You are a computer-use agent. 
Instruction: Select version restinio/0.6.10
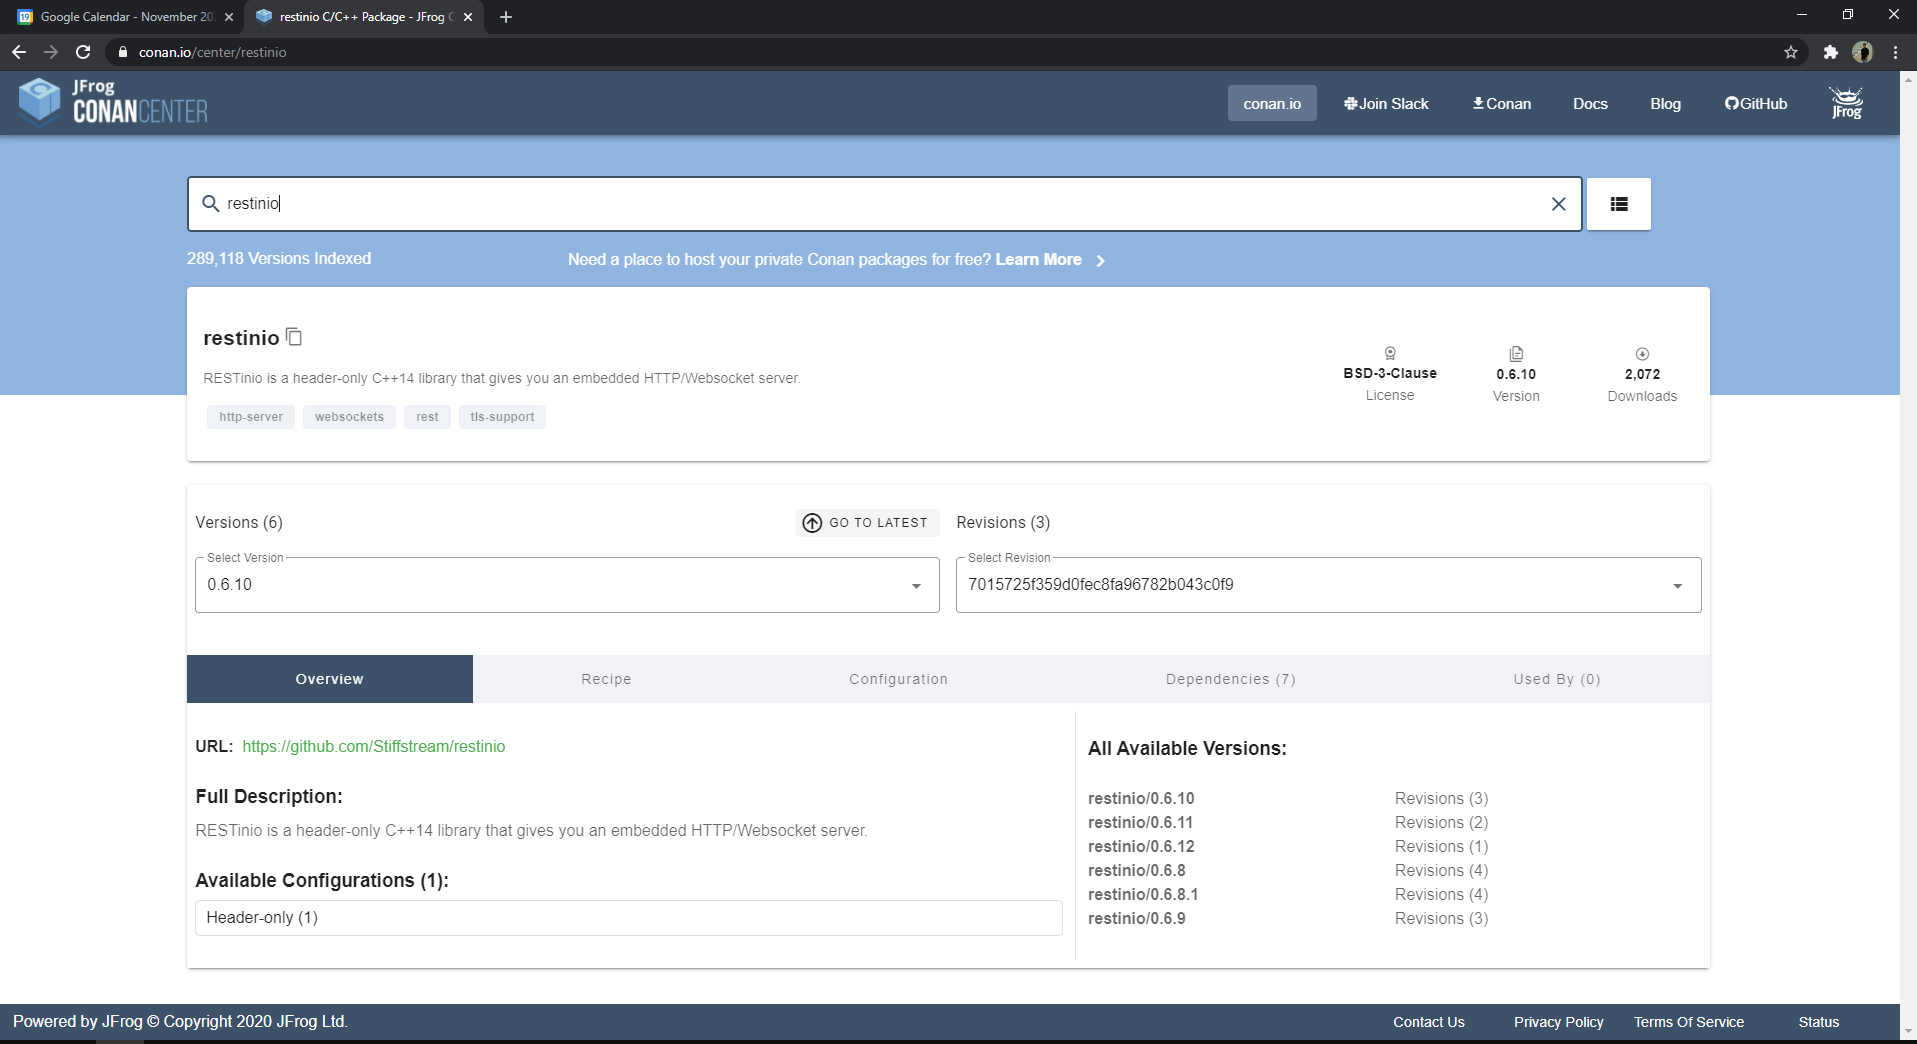click(x=1141, y=798)
